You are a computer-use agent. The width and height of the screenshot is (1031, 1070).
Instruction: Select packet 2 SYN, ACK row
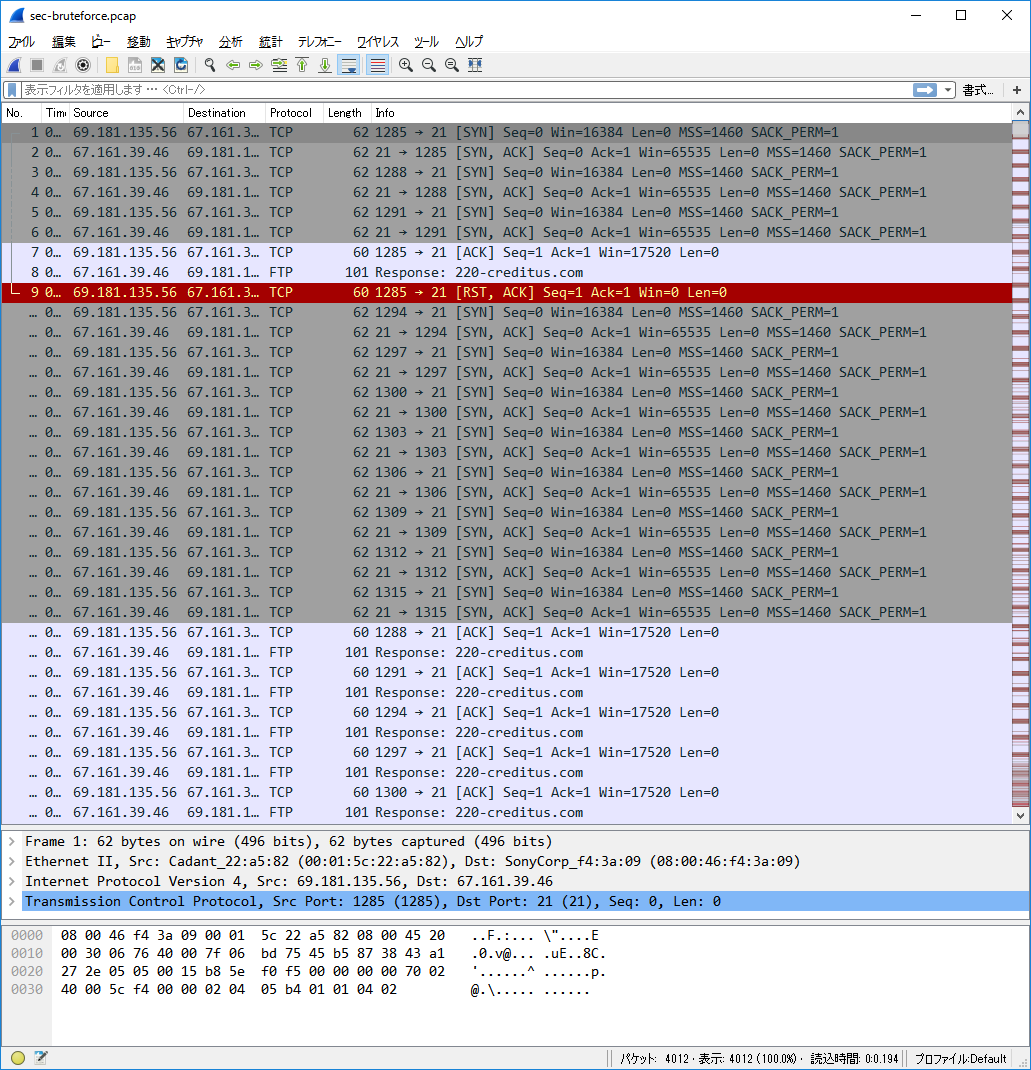506,152
